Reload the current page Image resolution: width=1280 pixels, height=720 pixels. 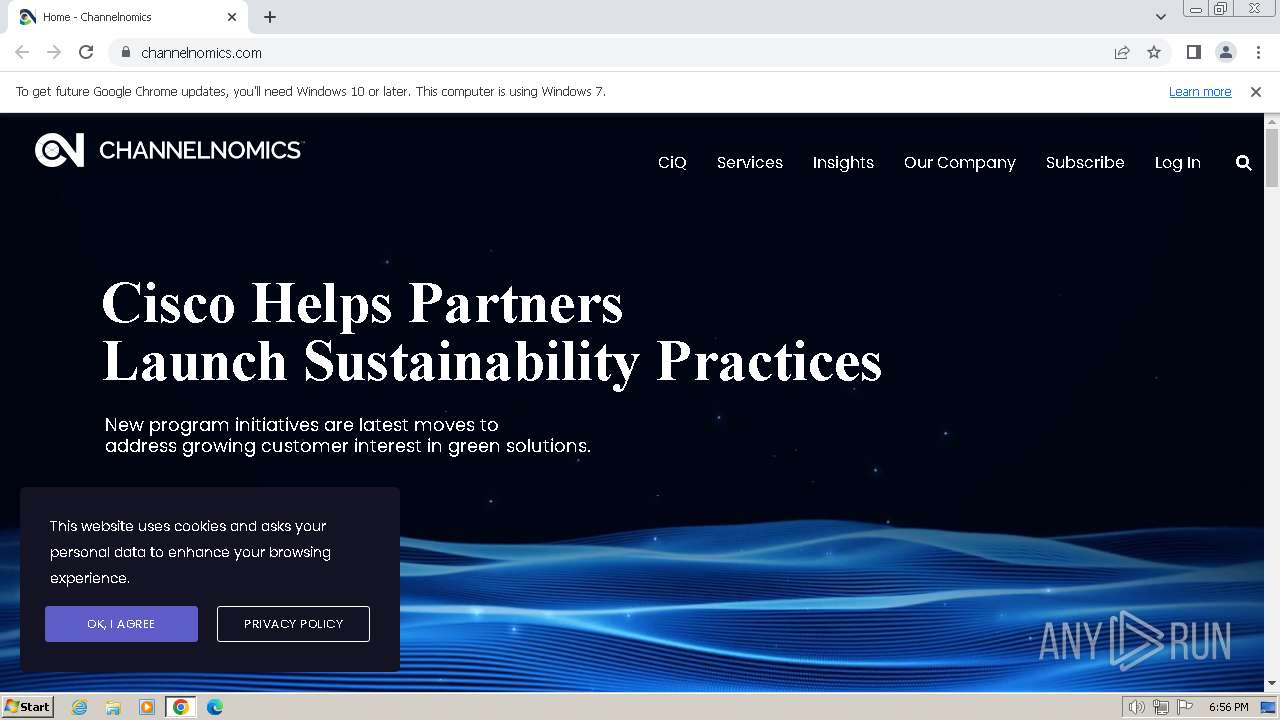click(86, 52)
